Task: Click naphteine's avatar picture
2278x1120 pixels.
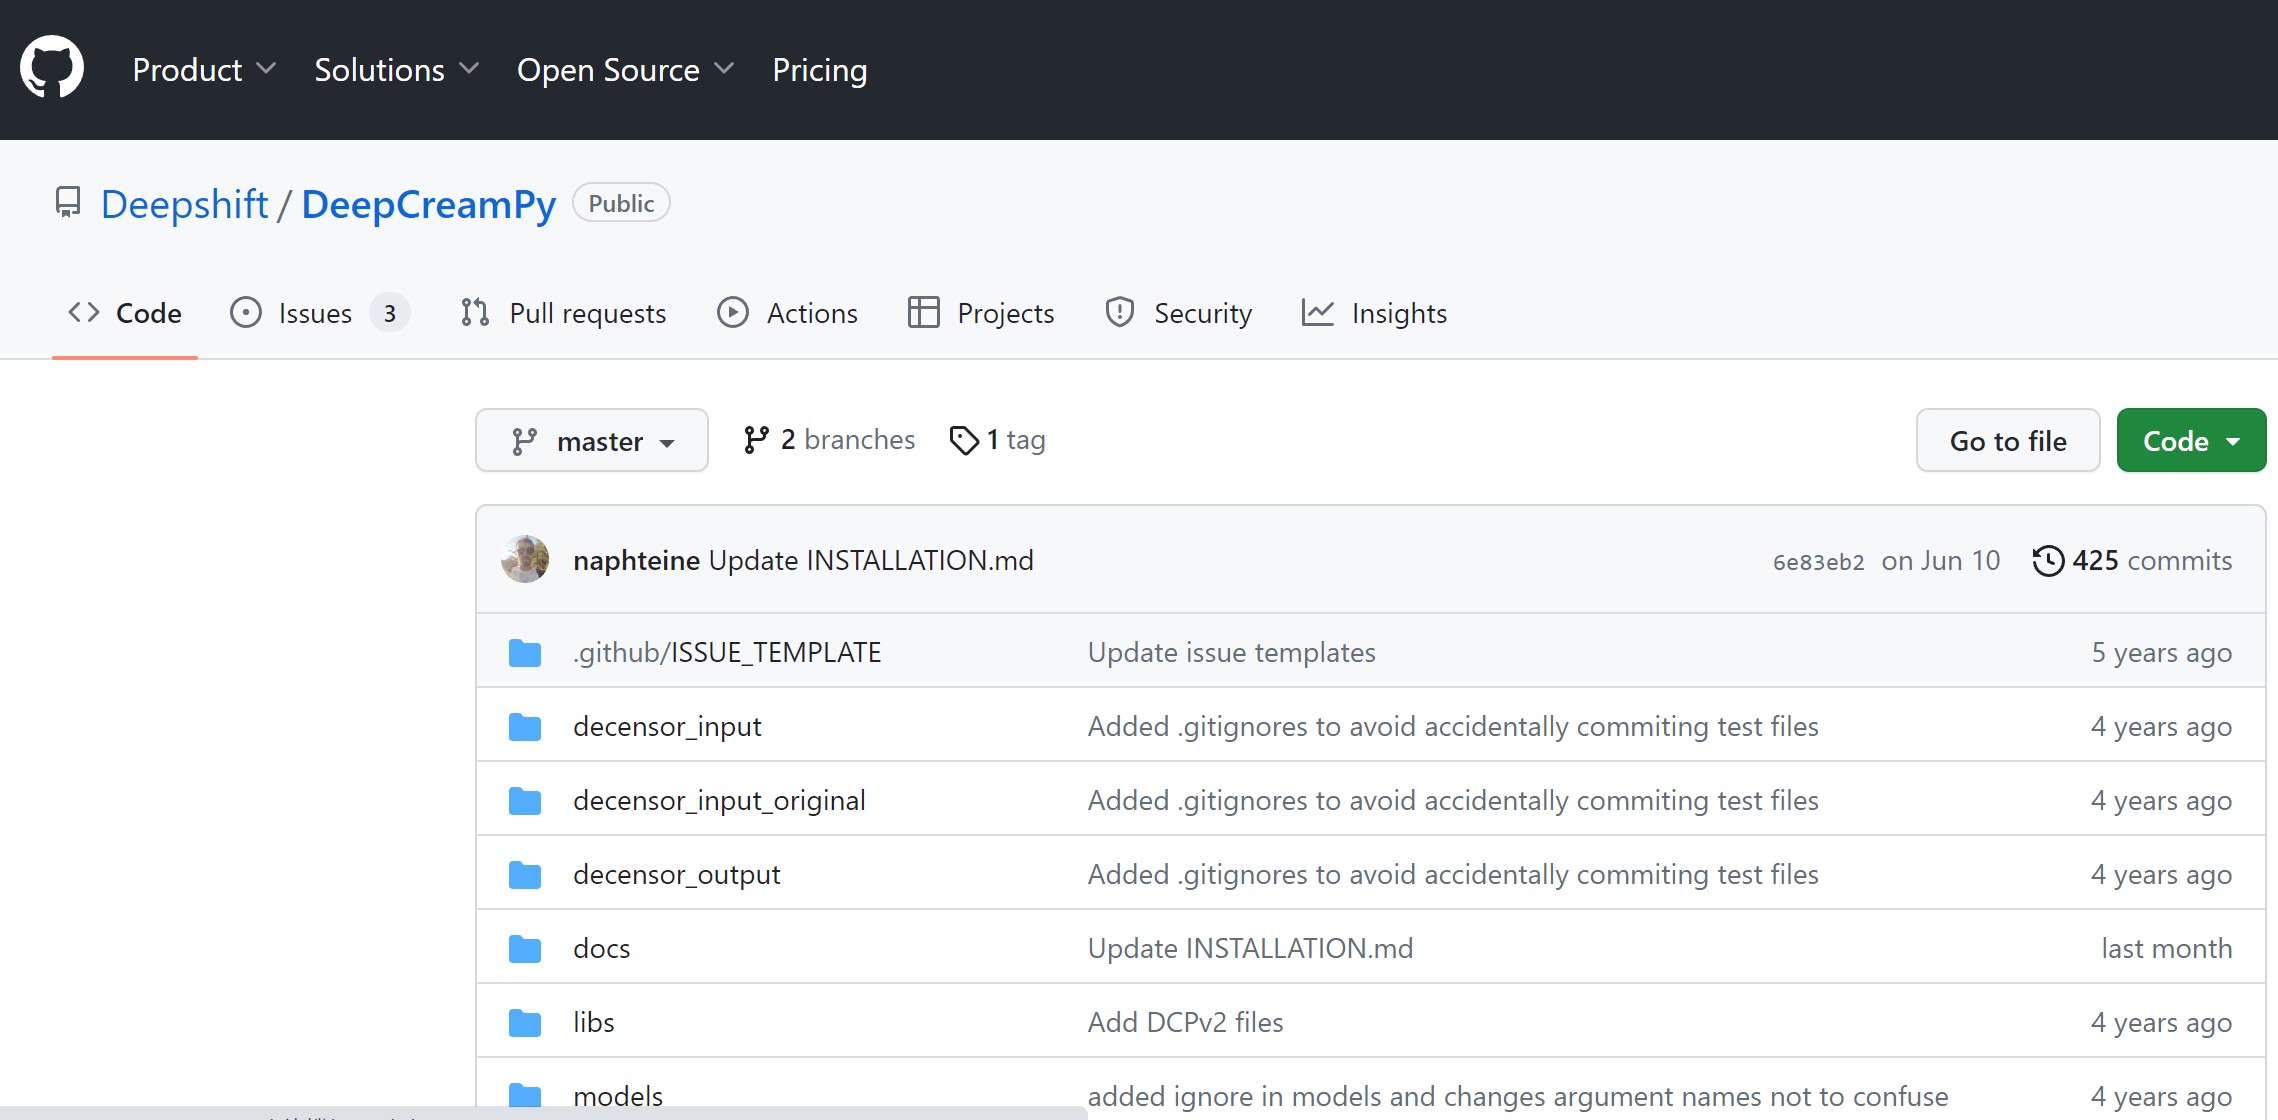Action: point(525,559)
